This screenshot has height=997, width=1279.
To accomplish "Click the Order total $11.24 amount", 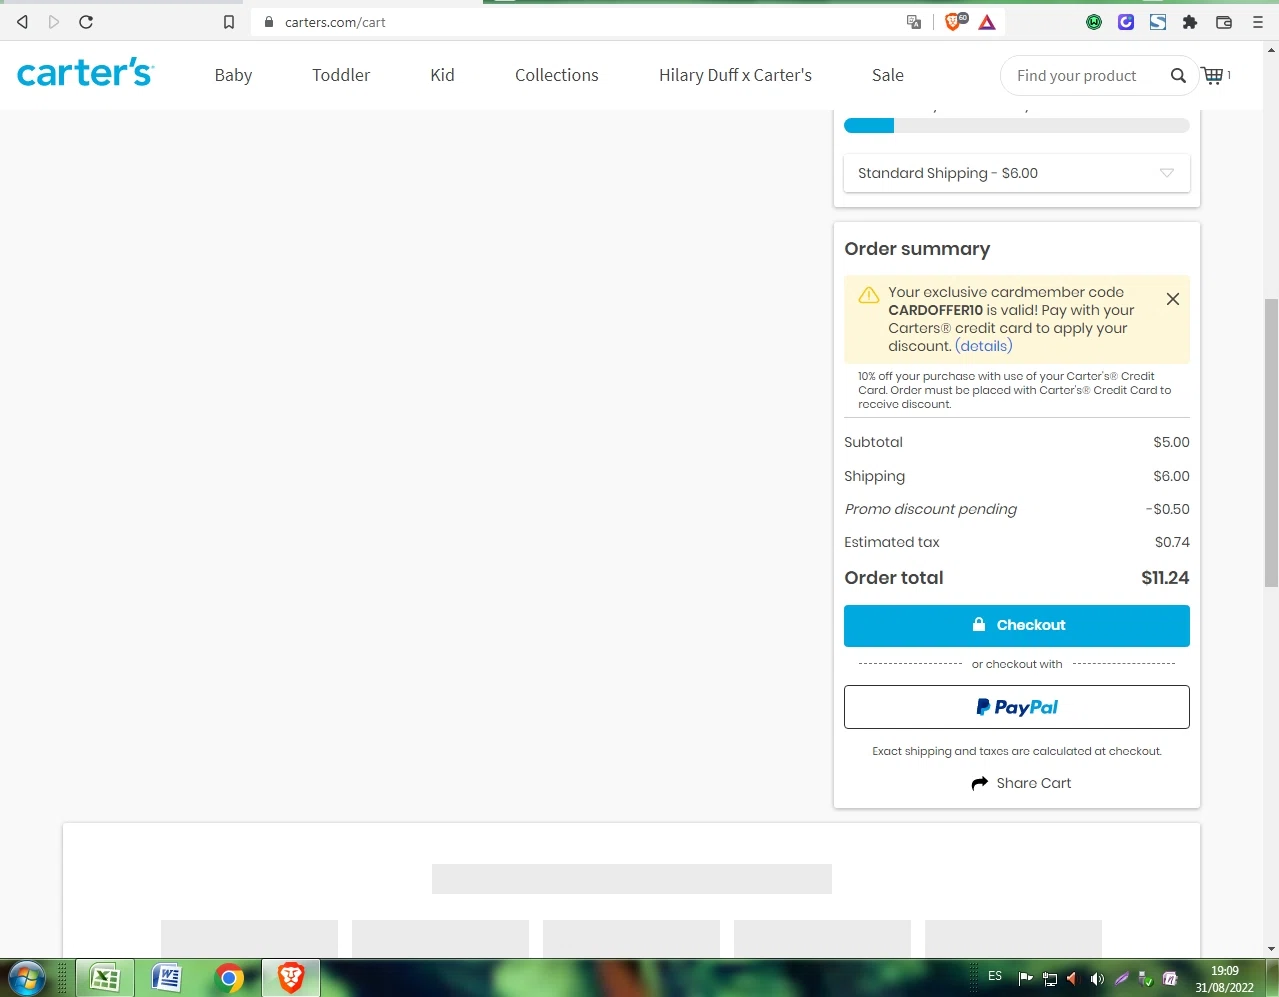I will pos(1165,578).
